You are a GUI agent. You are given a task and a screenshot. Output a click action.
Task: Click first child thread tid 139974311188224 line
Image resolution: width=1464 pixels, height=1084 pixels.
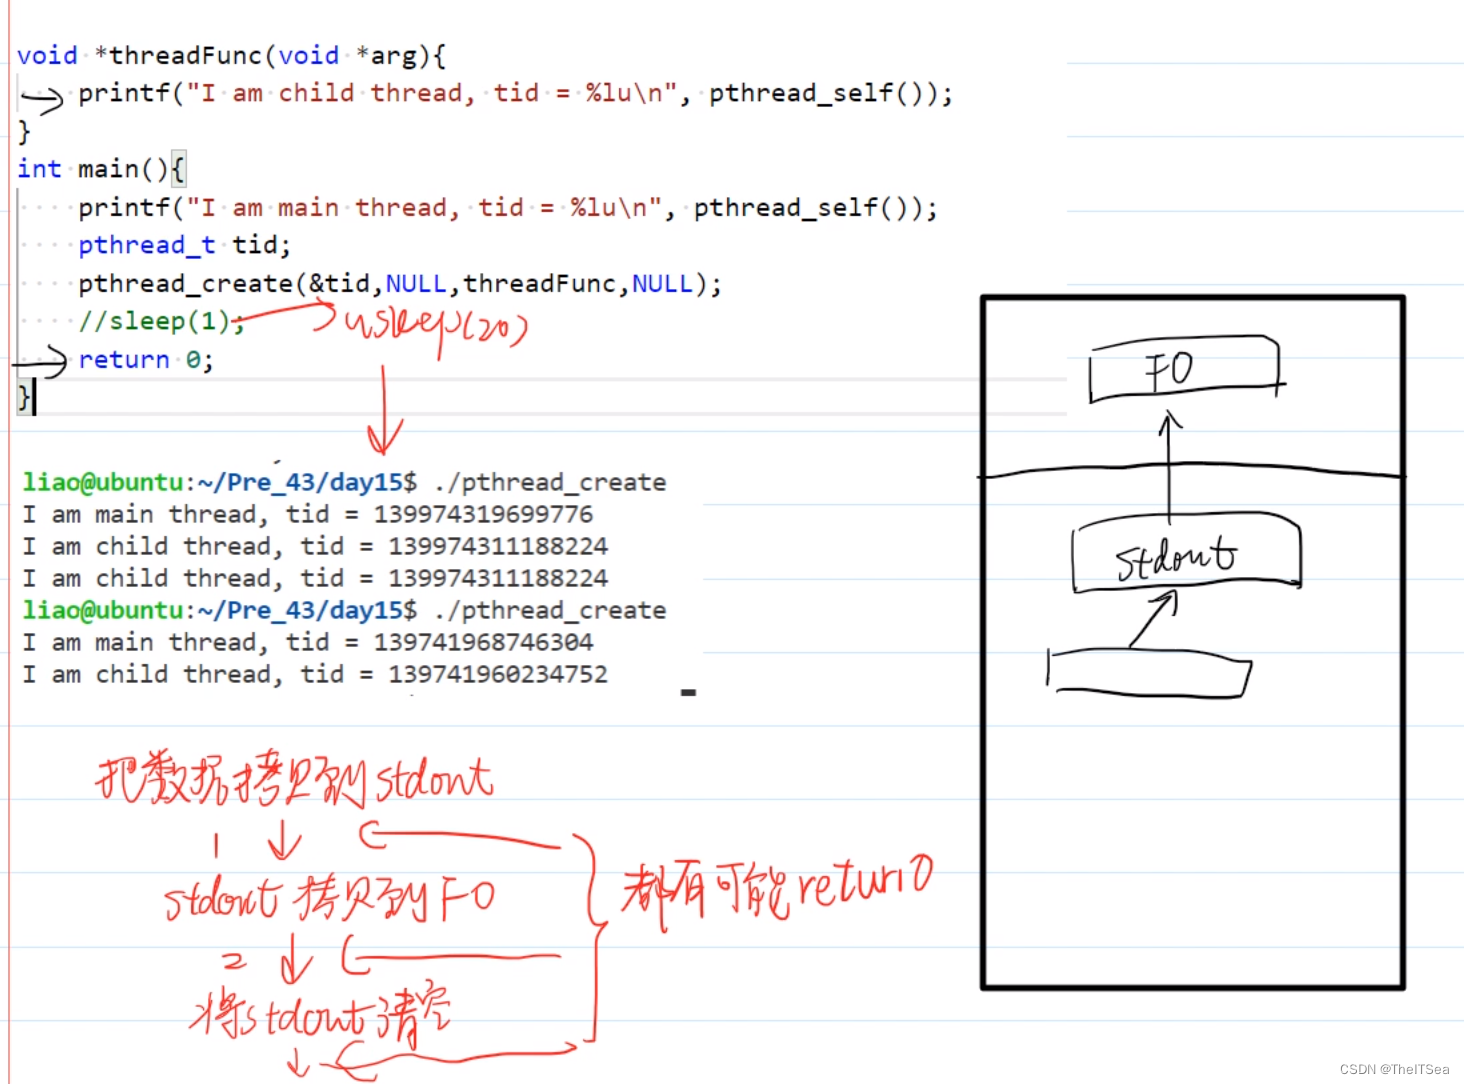[x=315, y=547]
